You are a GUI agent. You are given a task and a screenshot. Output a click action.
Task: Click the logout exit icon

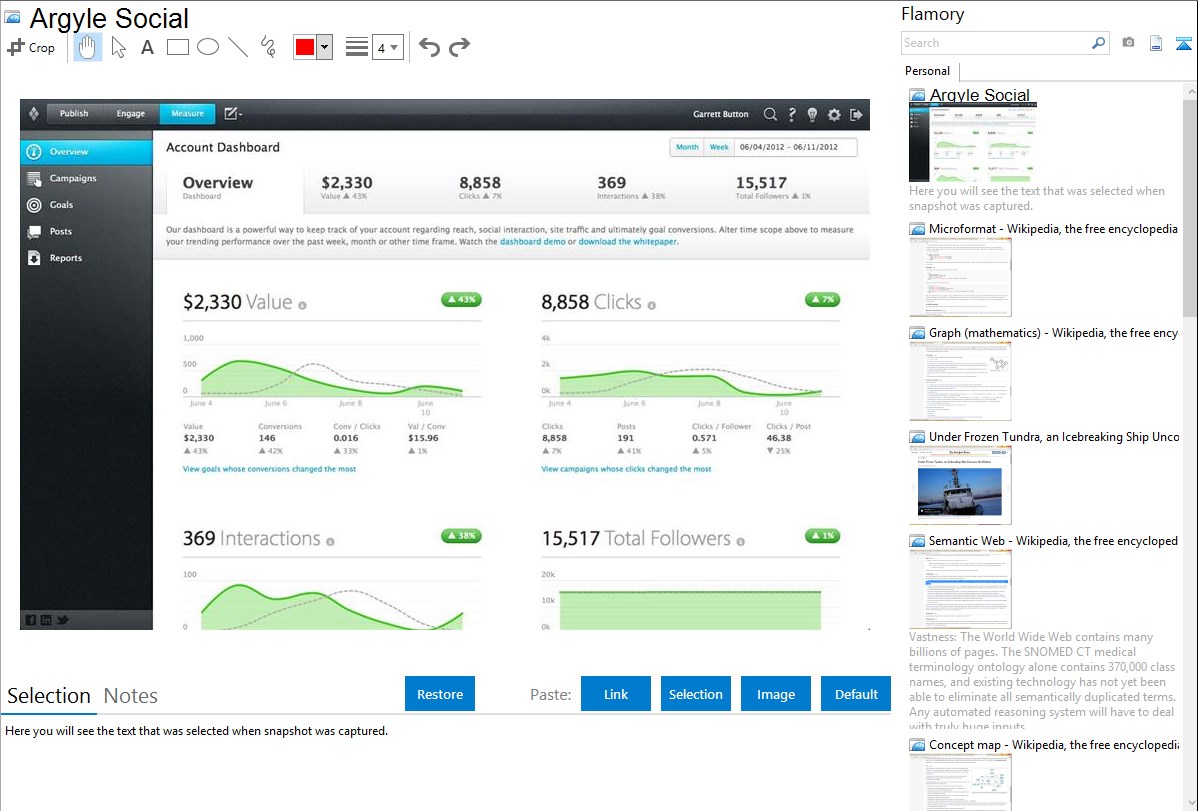[x=856, y=115]
